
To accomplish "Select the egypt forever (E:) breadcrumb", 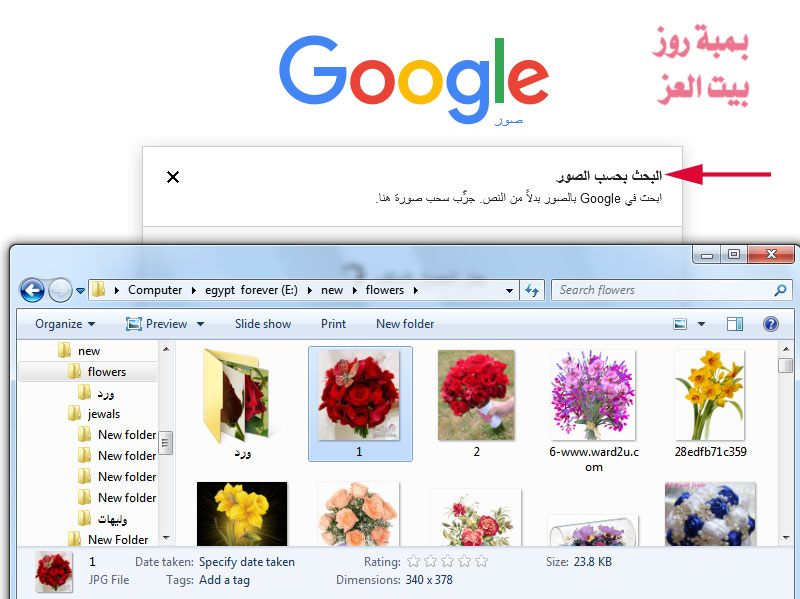I will pyautogui.click(x=251, y=290).
